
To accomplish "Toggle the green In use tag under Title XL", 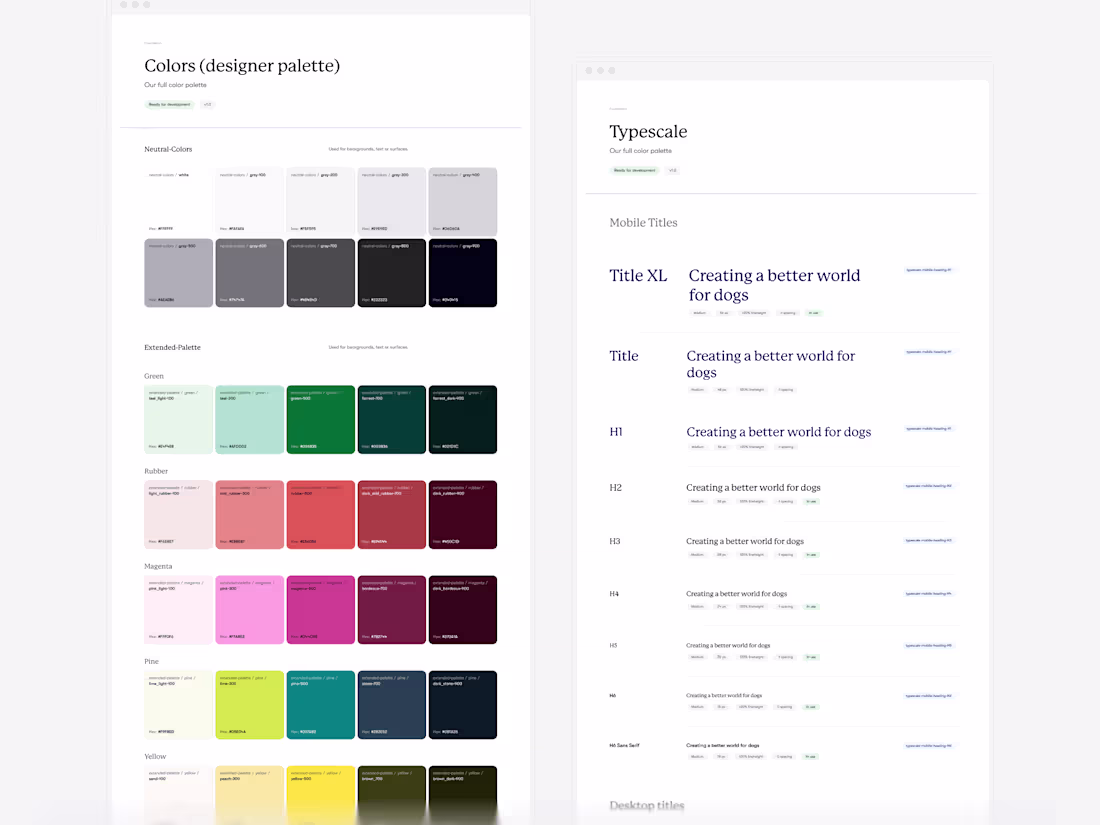I will [x=813, y=313].
